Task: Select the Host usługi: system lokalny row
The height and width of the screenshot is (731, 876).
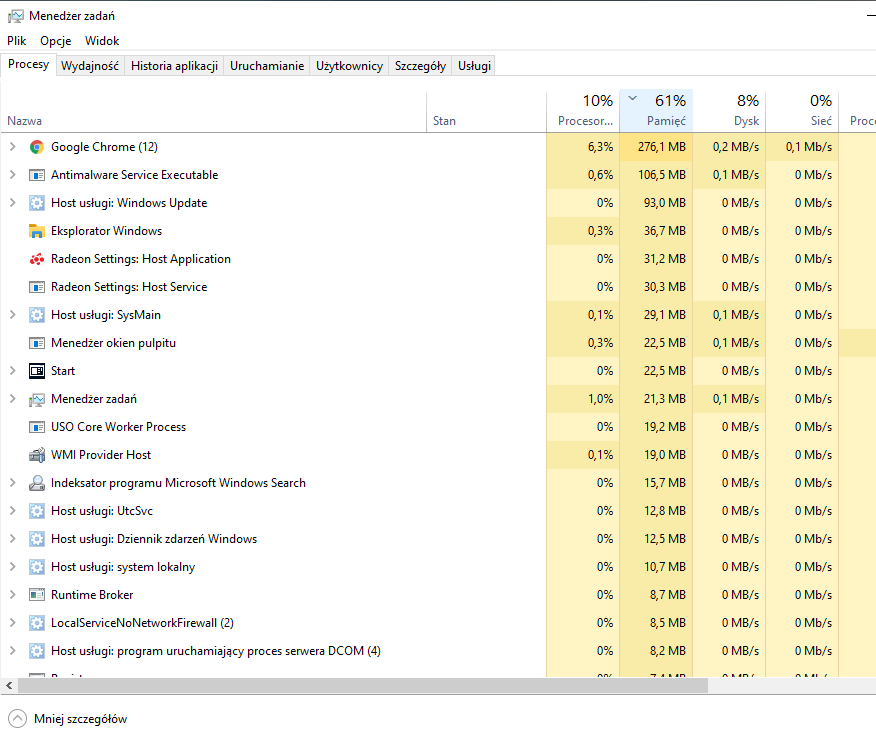Action: 438,567
